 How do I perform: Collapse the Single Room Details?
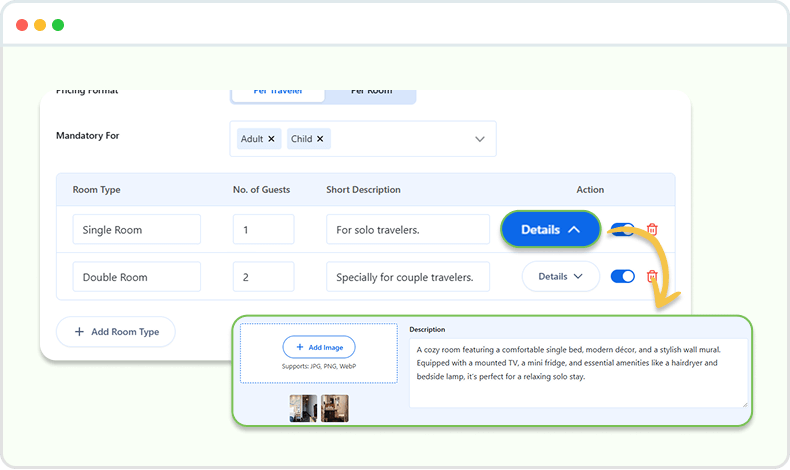coord(550,230)
